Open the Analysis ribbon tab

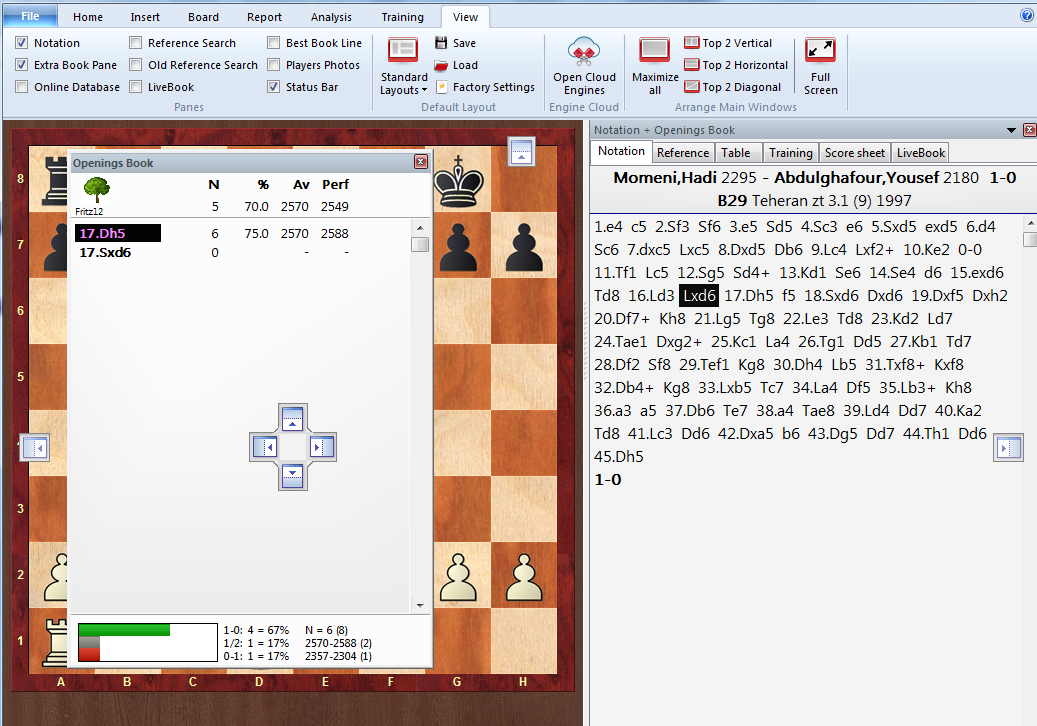pos(331,17)
